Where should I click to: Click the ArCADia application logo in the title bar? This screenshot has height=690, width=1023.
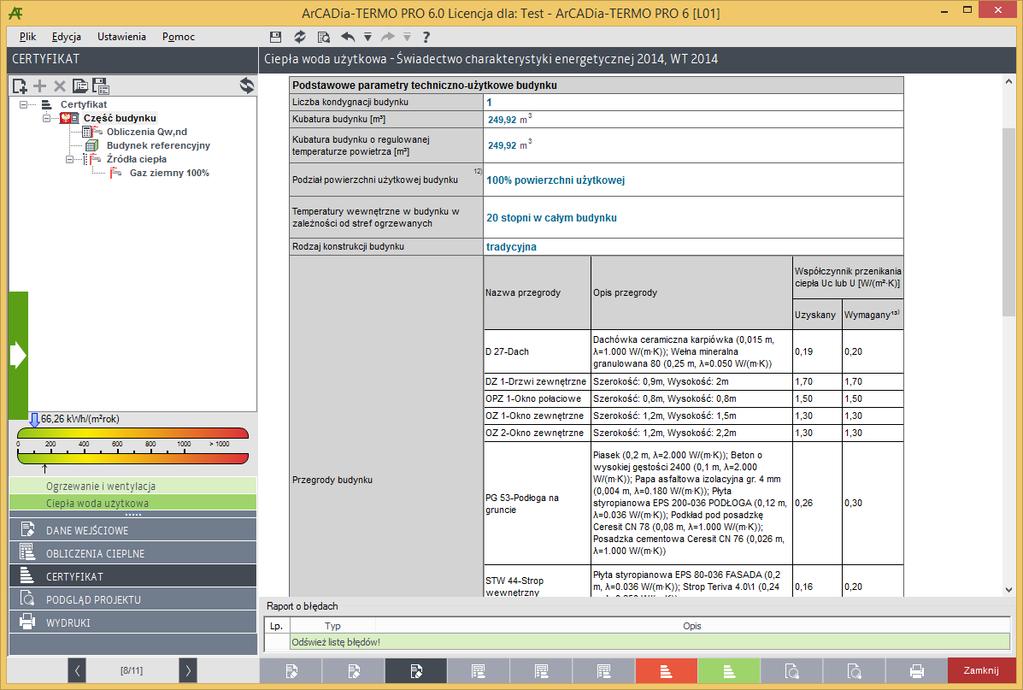pos(16,12)
